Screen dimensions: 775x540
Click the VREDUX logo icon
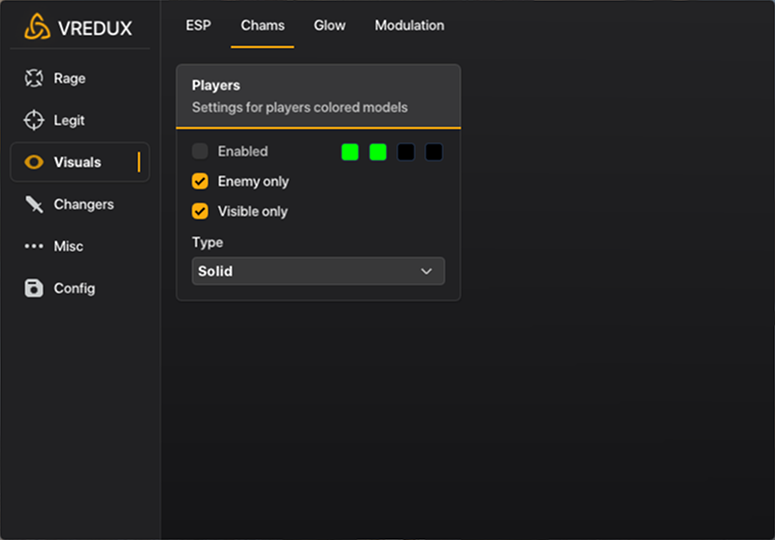click(x=37, y=27)
